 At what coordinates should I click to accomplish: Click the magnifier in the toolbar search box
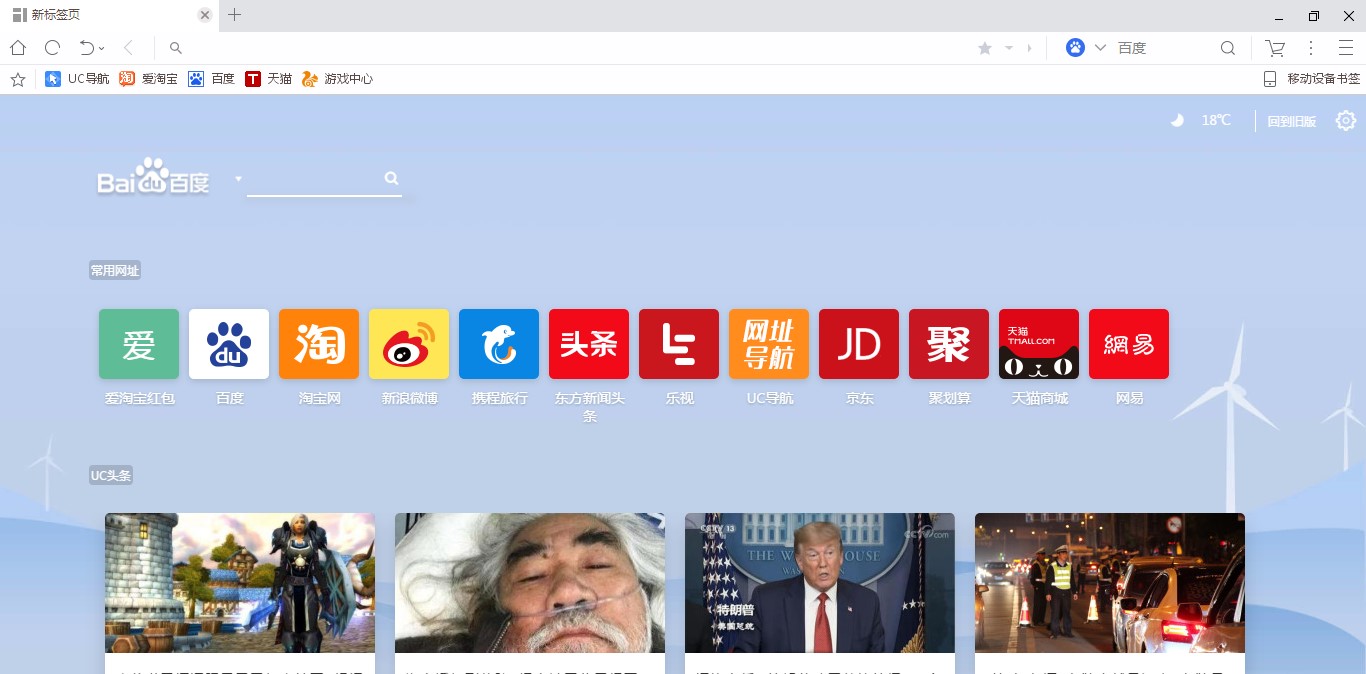click(x=1228, y=48)
